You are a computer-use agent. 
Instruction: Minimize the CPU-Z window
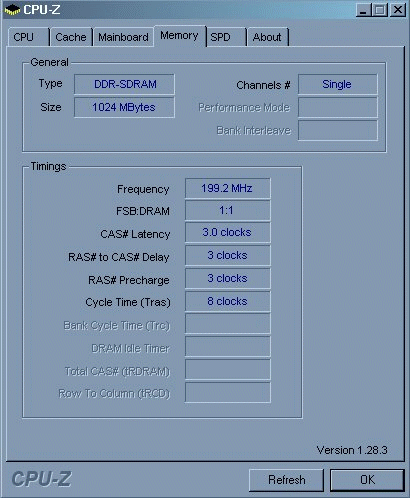pos(363,10)
